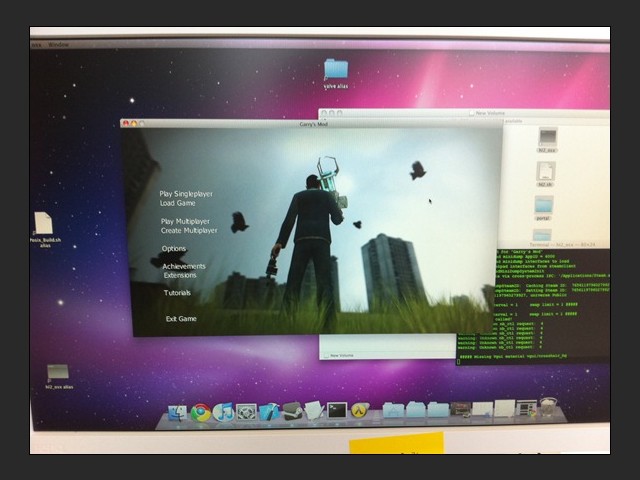
Task: Click Create Multiplayer in the game menu
Action: click(189, 231)
